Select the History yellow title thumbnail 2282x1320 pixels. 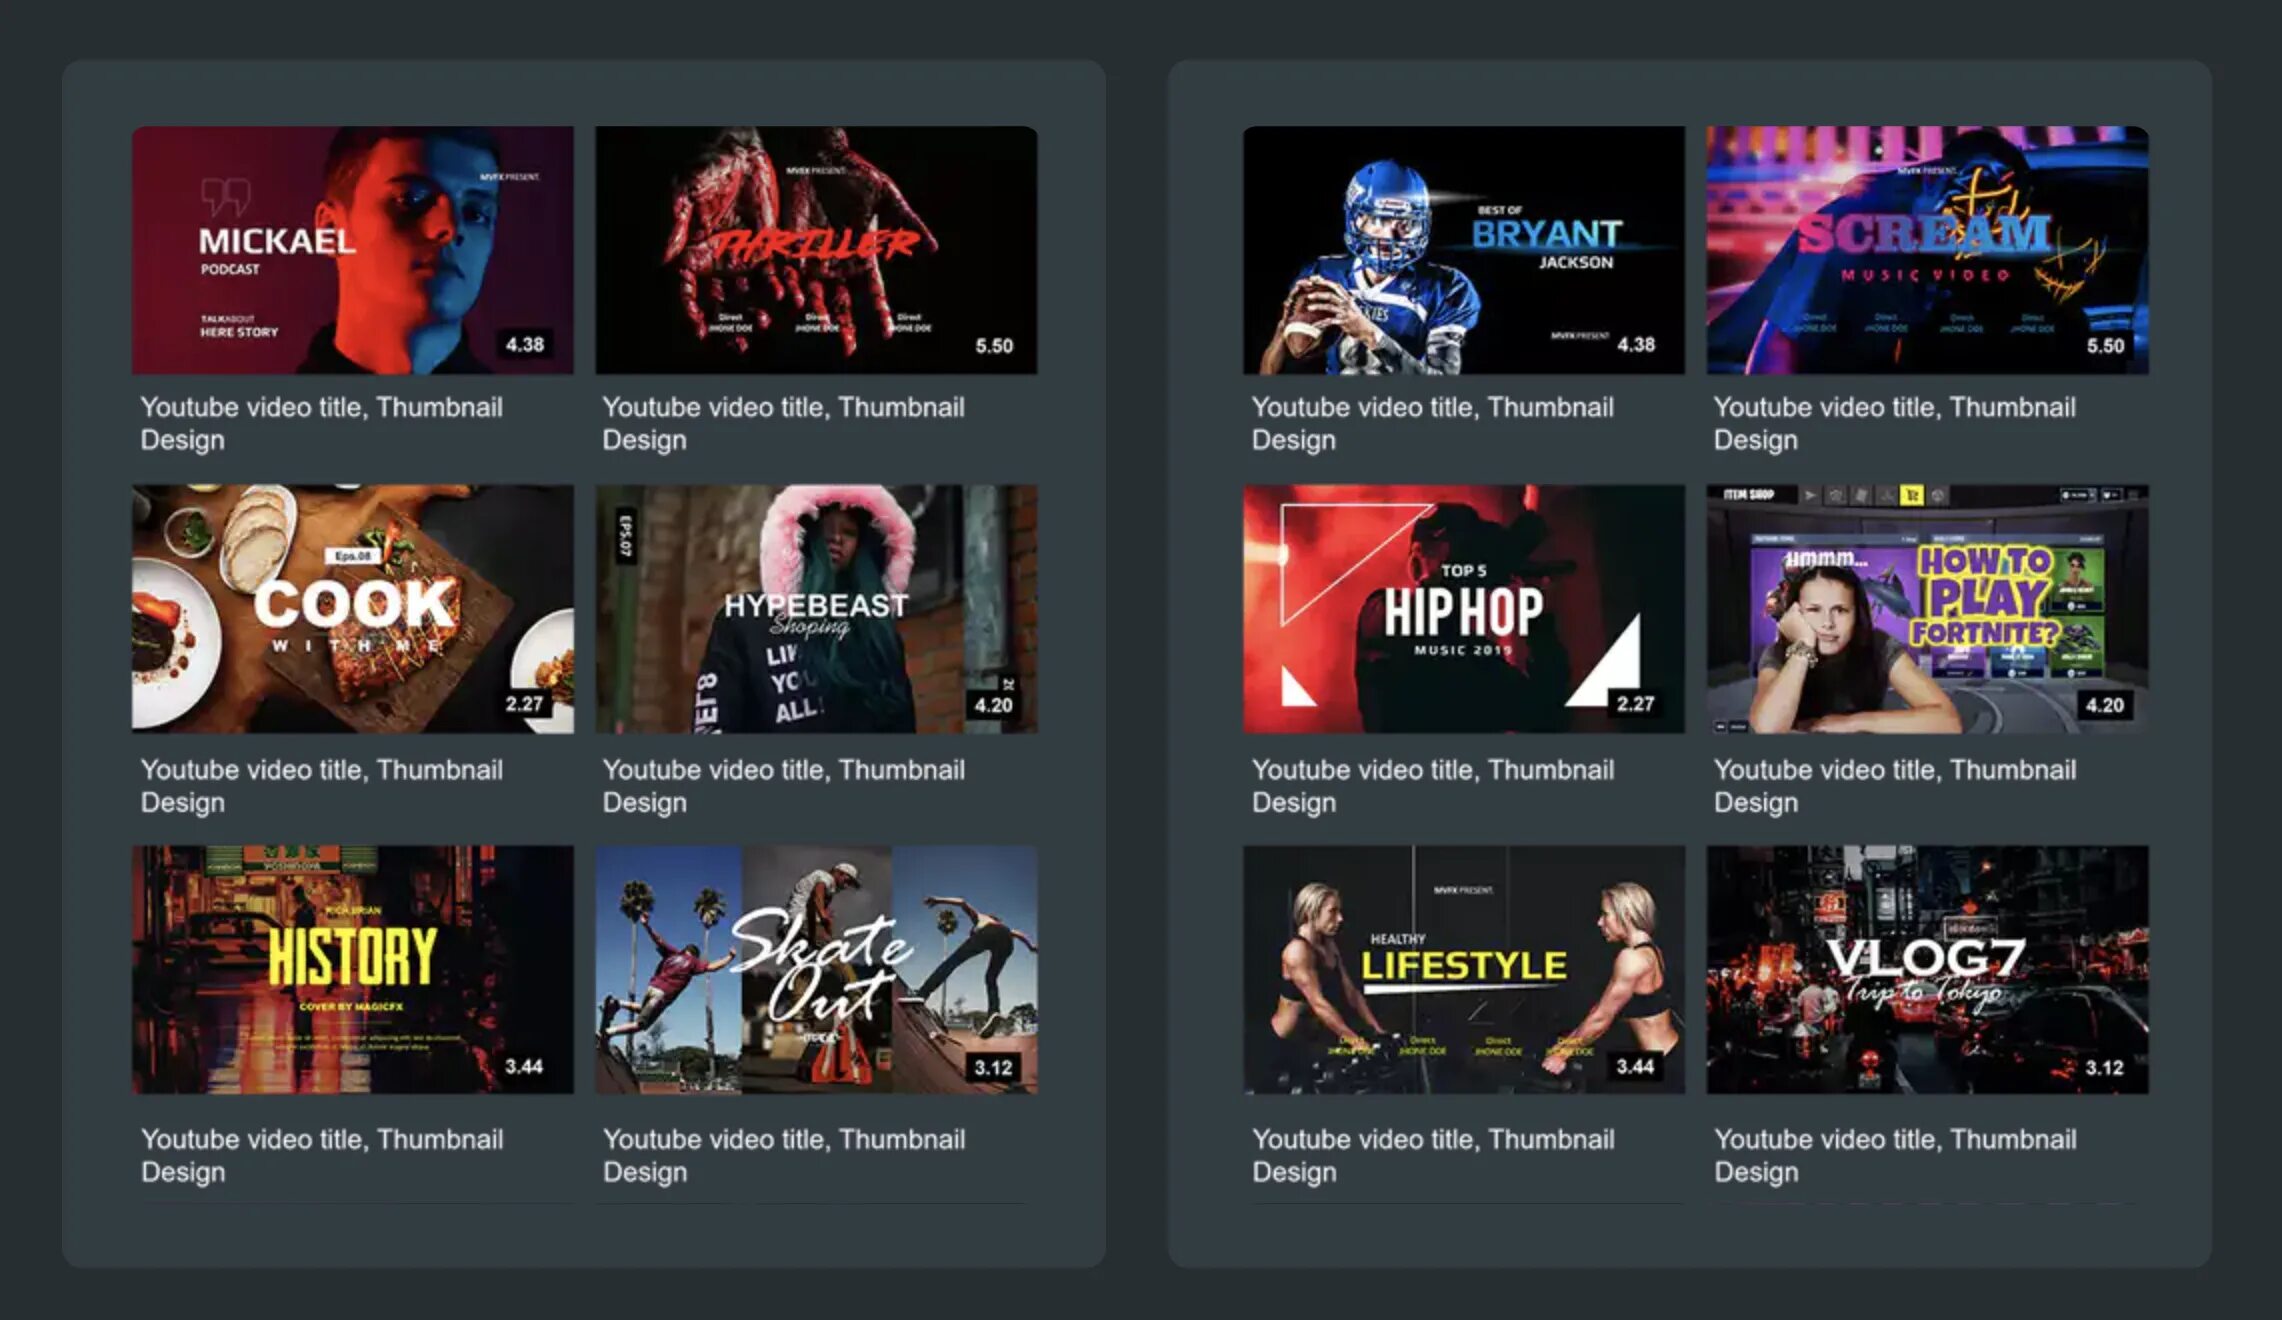point(353,969)
